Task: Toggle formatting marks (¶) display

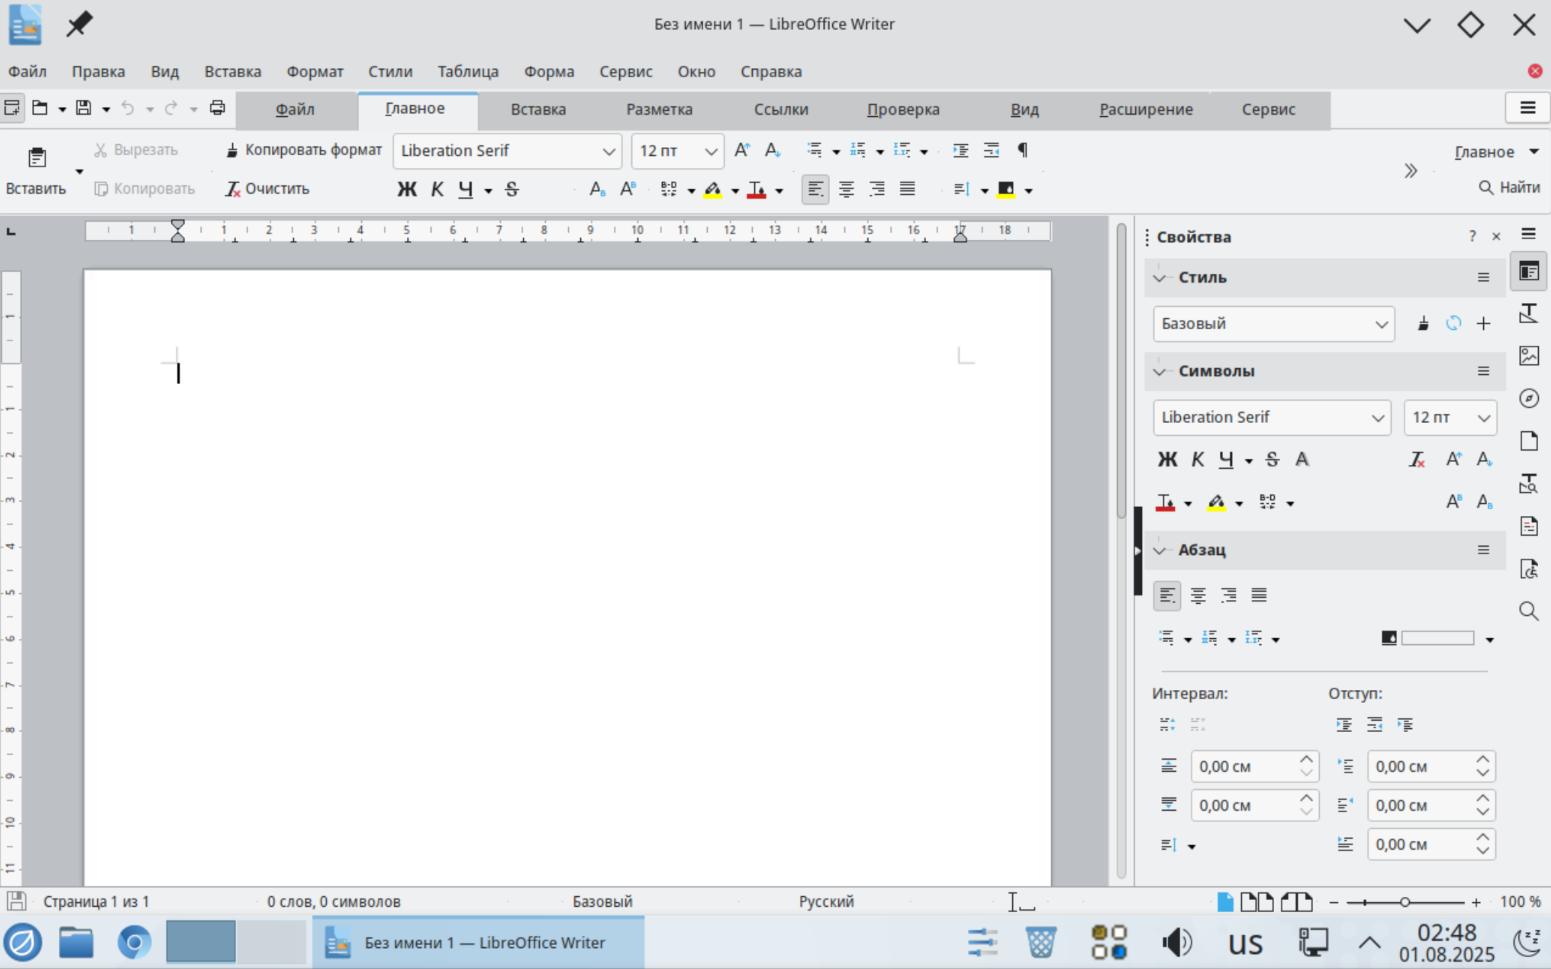Action: (1022, 150)
